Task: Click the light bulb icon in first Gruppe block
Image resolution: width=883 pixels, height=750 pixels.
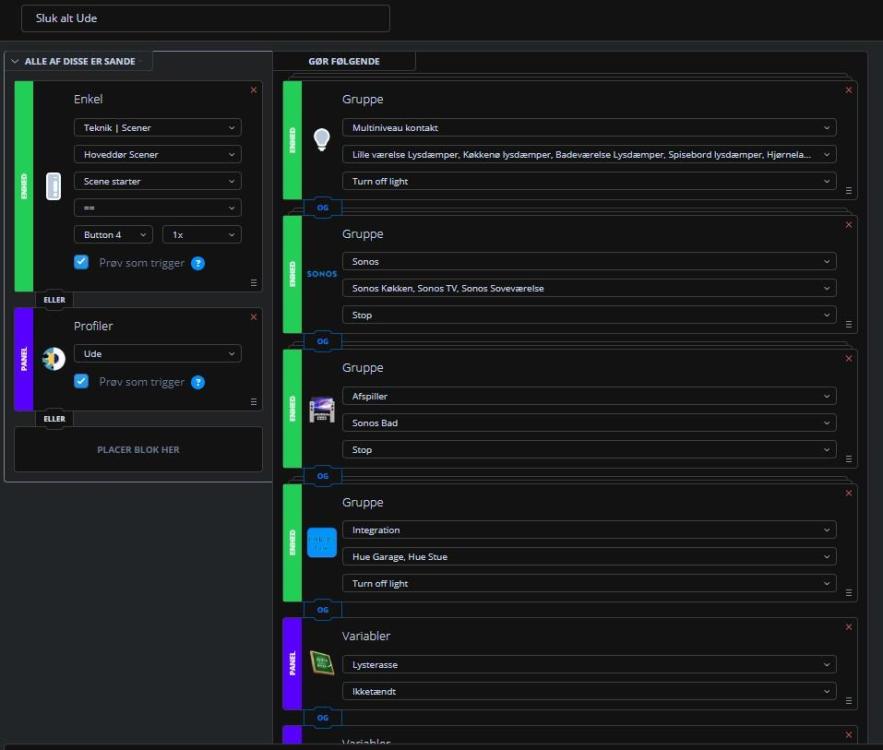Action: (321, 140)
